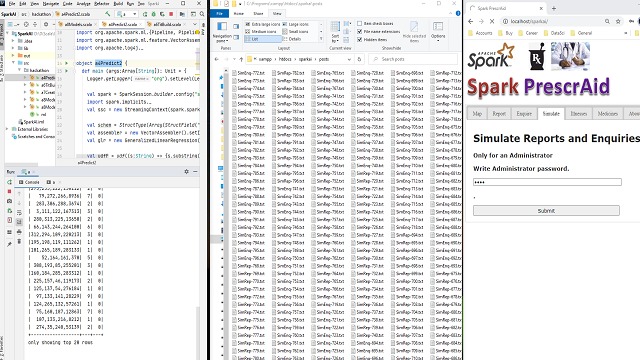640x360 pixels.
Task: Open the Illnesses tab on Spark PrescrAid
Action: (578, 114)
